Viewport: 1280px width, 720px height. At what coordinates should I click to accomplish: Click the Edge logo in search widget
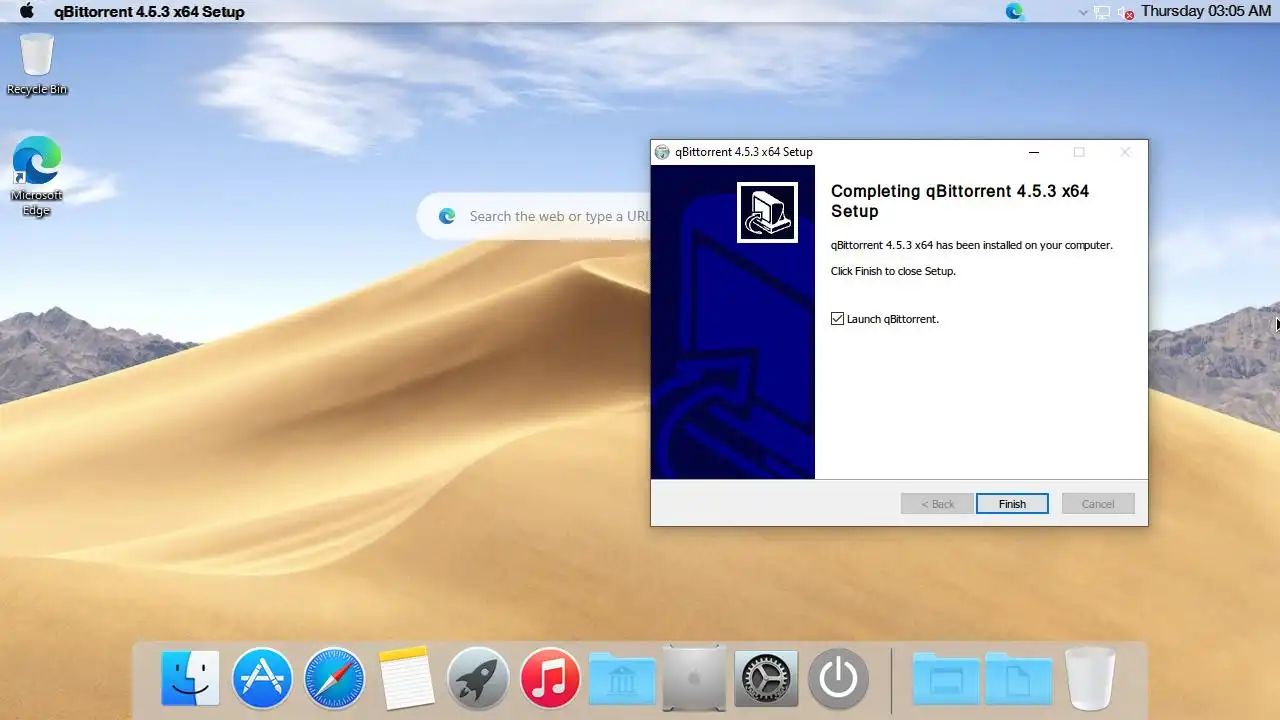[x=447, y=216]
